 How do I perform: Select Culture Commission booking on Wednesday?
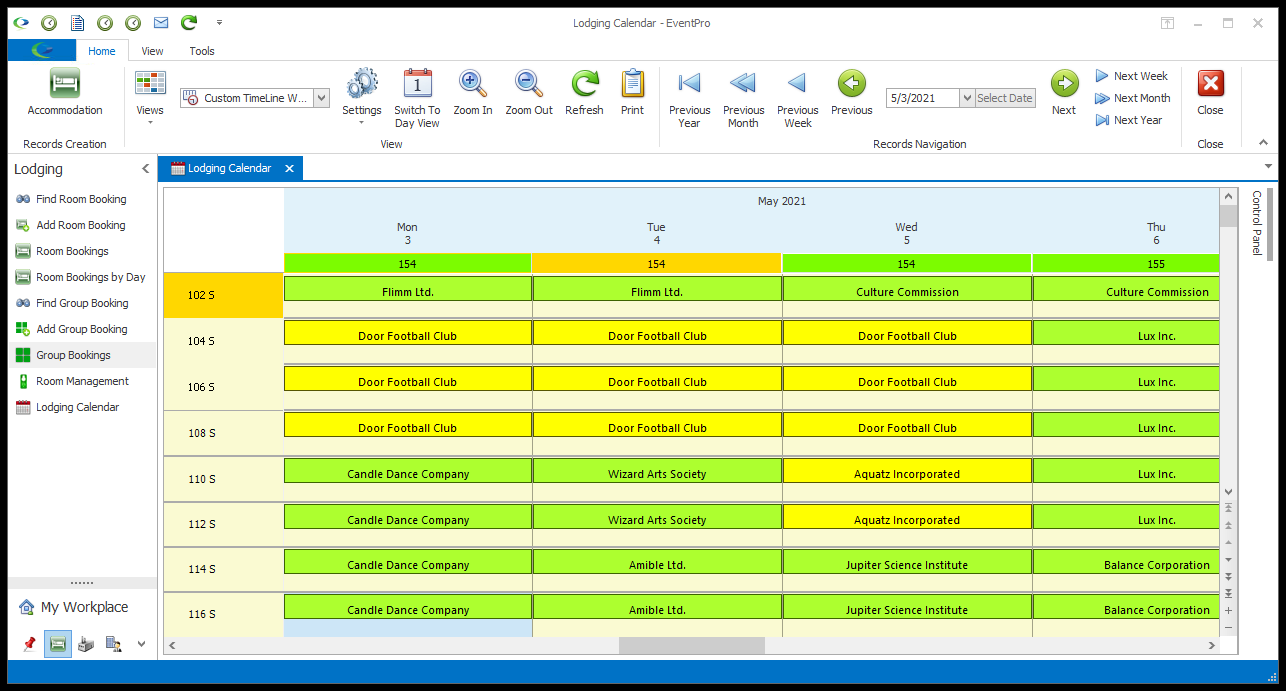coord(907,289)
